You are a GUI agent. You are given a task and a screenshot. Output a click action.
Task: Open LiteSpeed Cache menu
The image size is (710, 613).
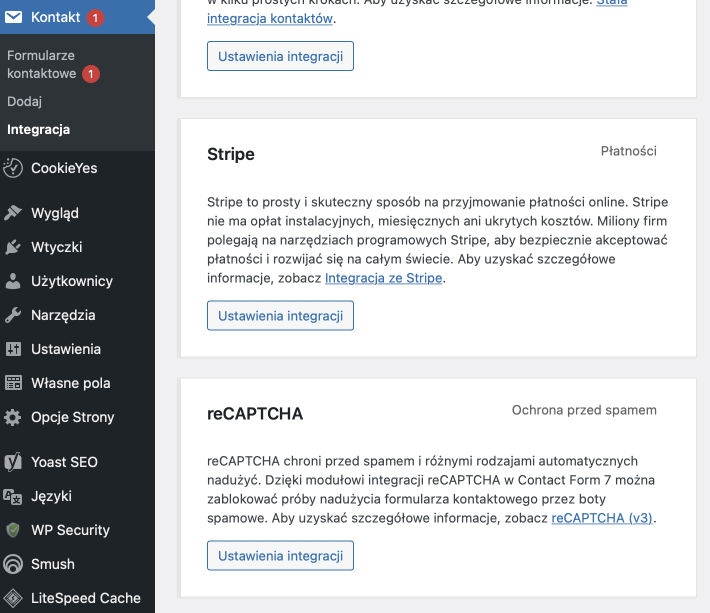click(77, 598)
